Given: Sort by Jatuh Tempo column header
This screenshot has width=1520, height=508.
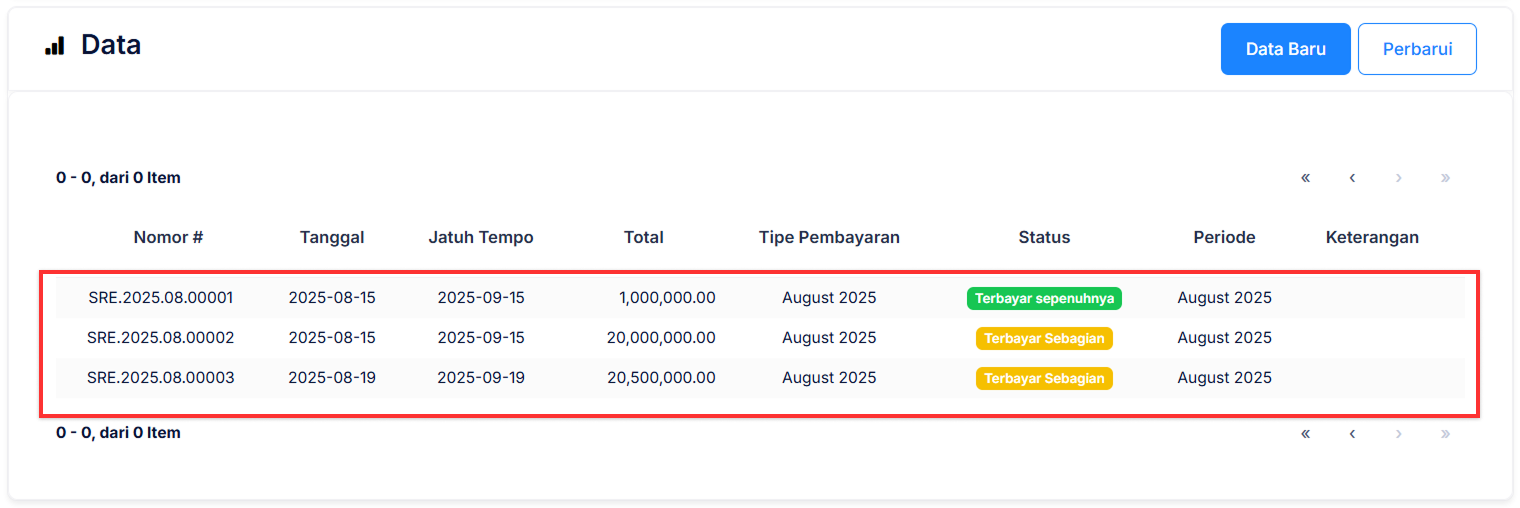Looking at the screenshot, I should click(x=481, y=237).
